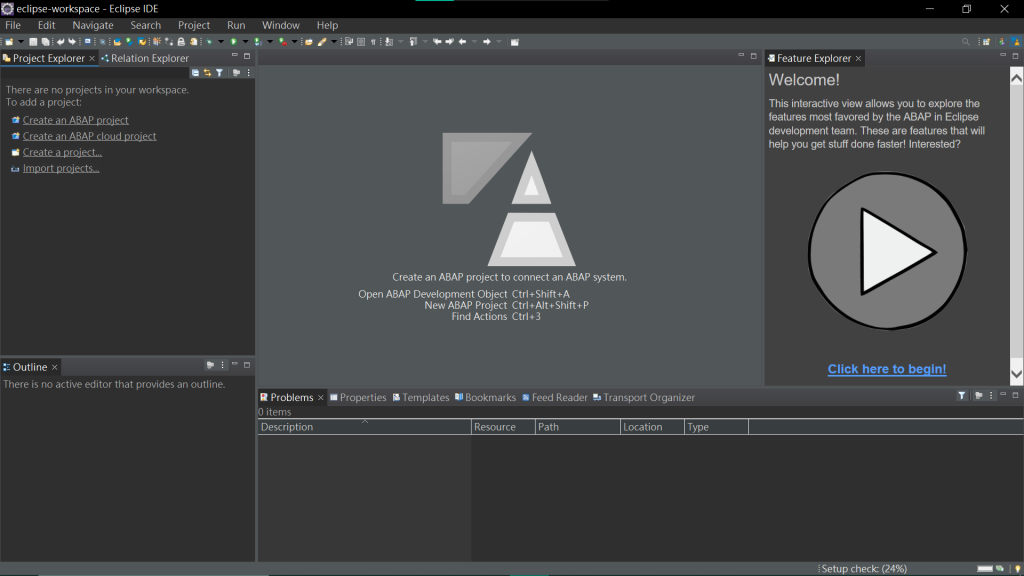Click Collapse All in Project Explorer toolbar
The height and width of the screenshot is (576, 1024).
pos(195,72)
